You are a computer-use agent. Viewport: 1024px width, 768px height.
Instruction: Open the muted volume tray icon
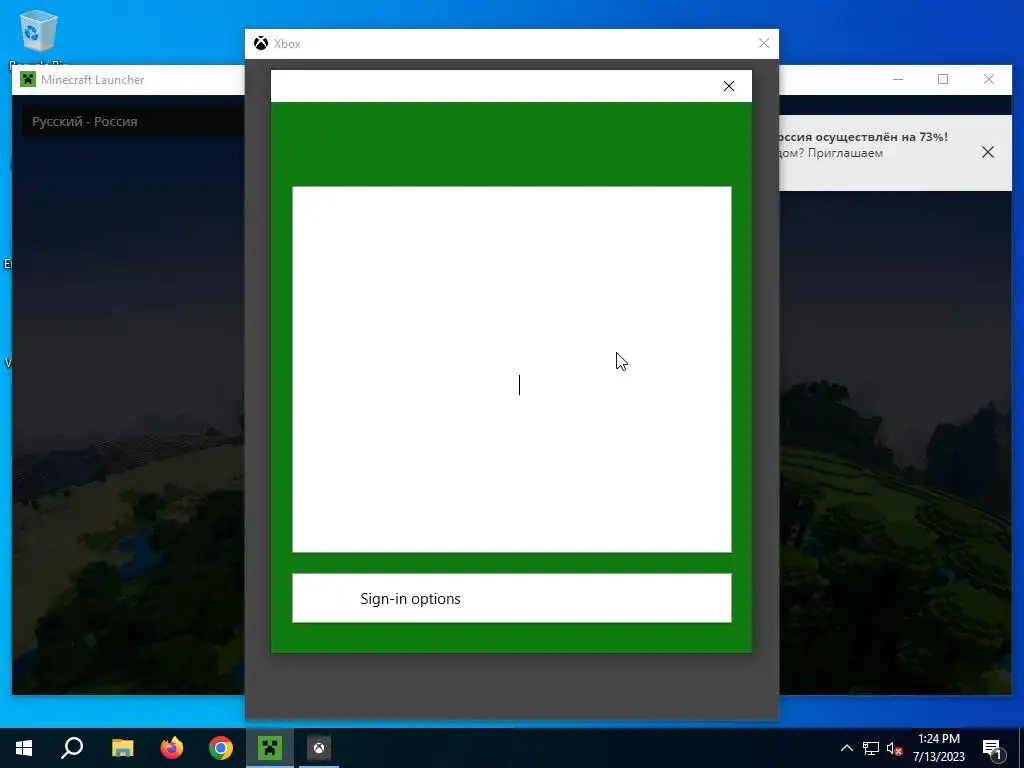(894, 748)
